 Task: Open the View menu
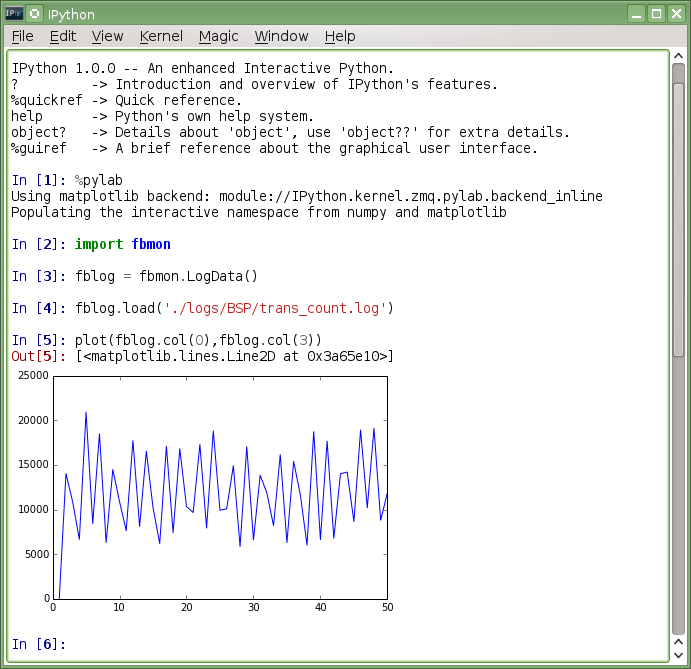(x=107, y=36)
